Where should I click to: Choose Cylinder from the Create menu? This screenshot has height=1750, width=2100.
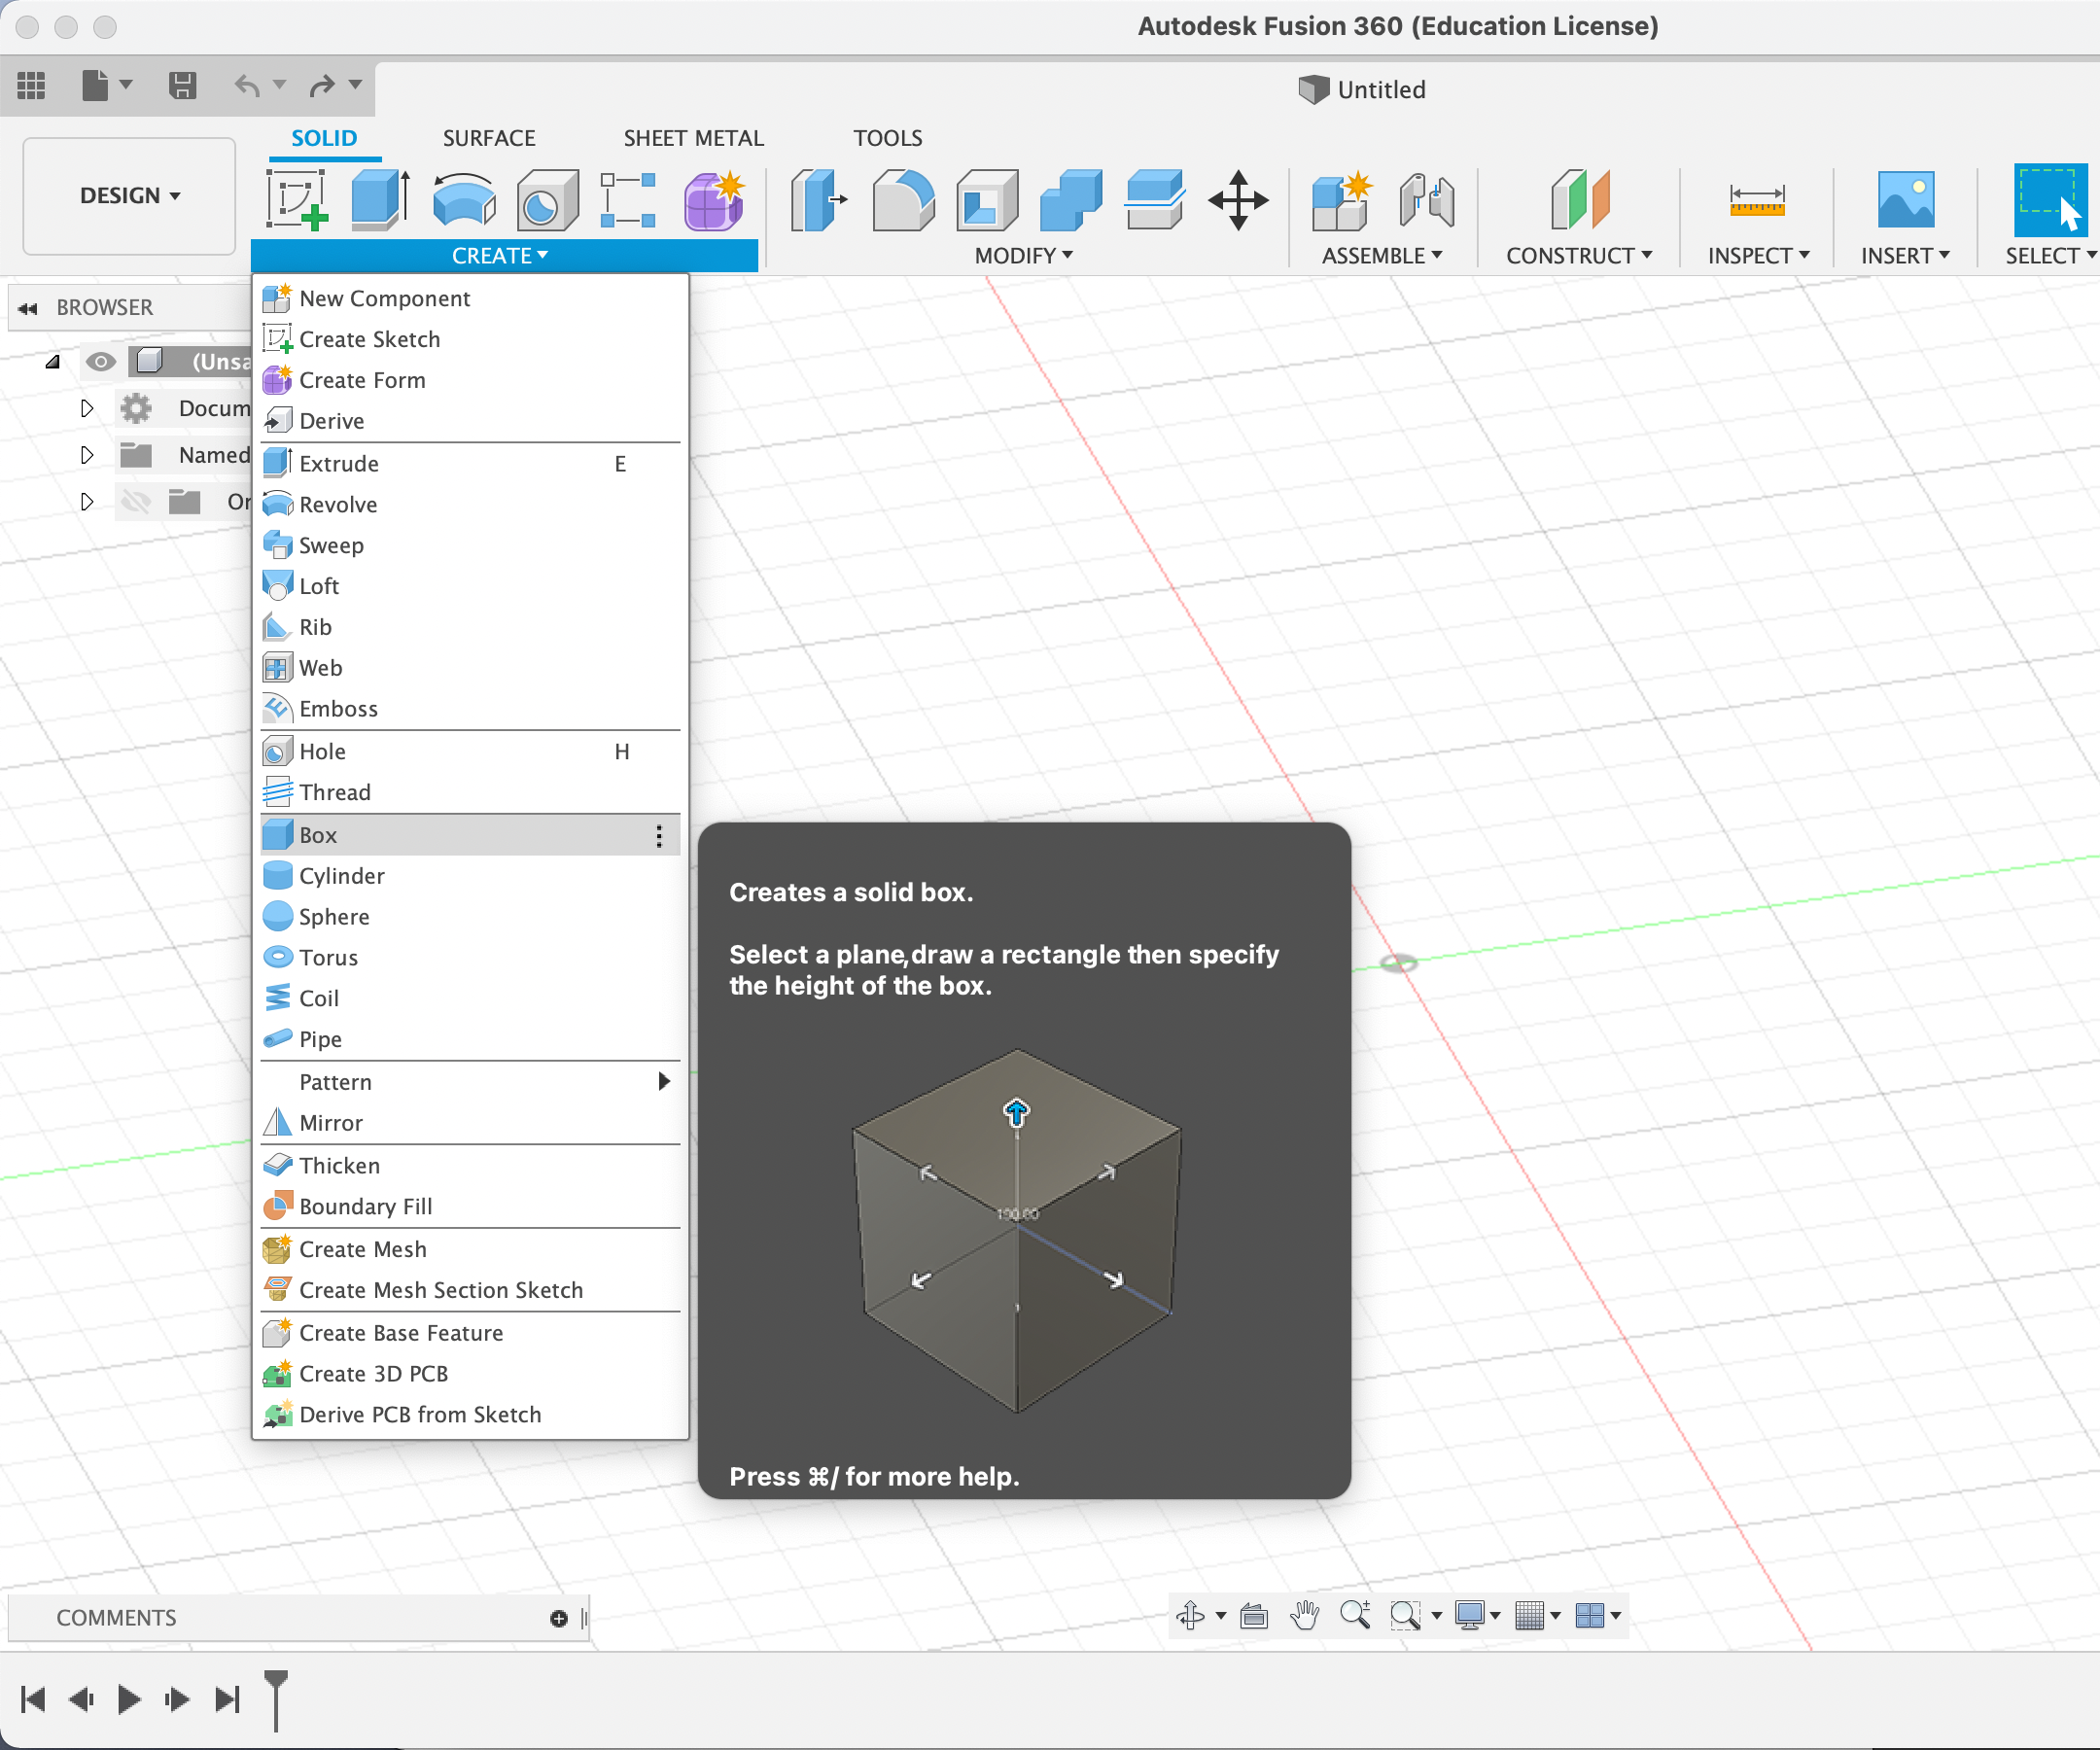(341, 876)
